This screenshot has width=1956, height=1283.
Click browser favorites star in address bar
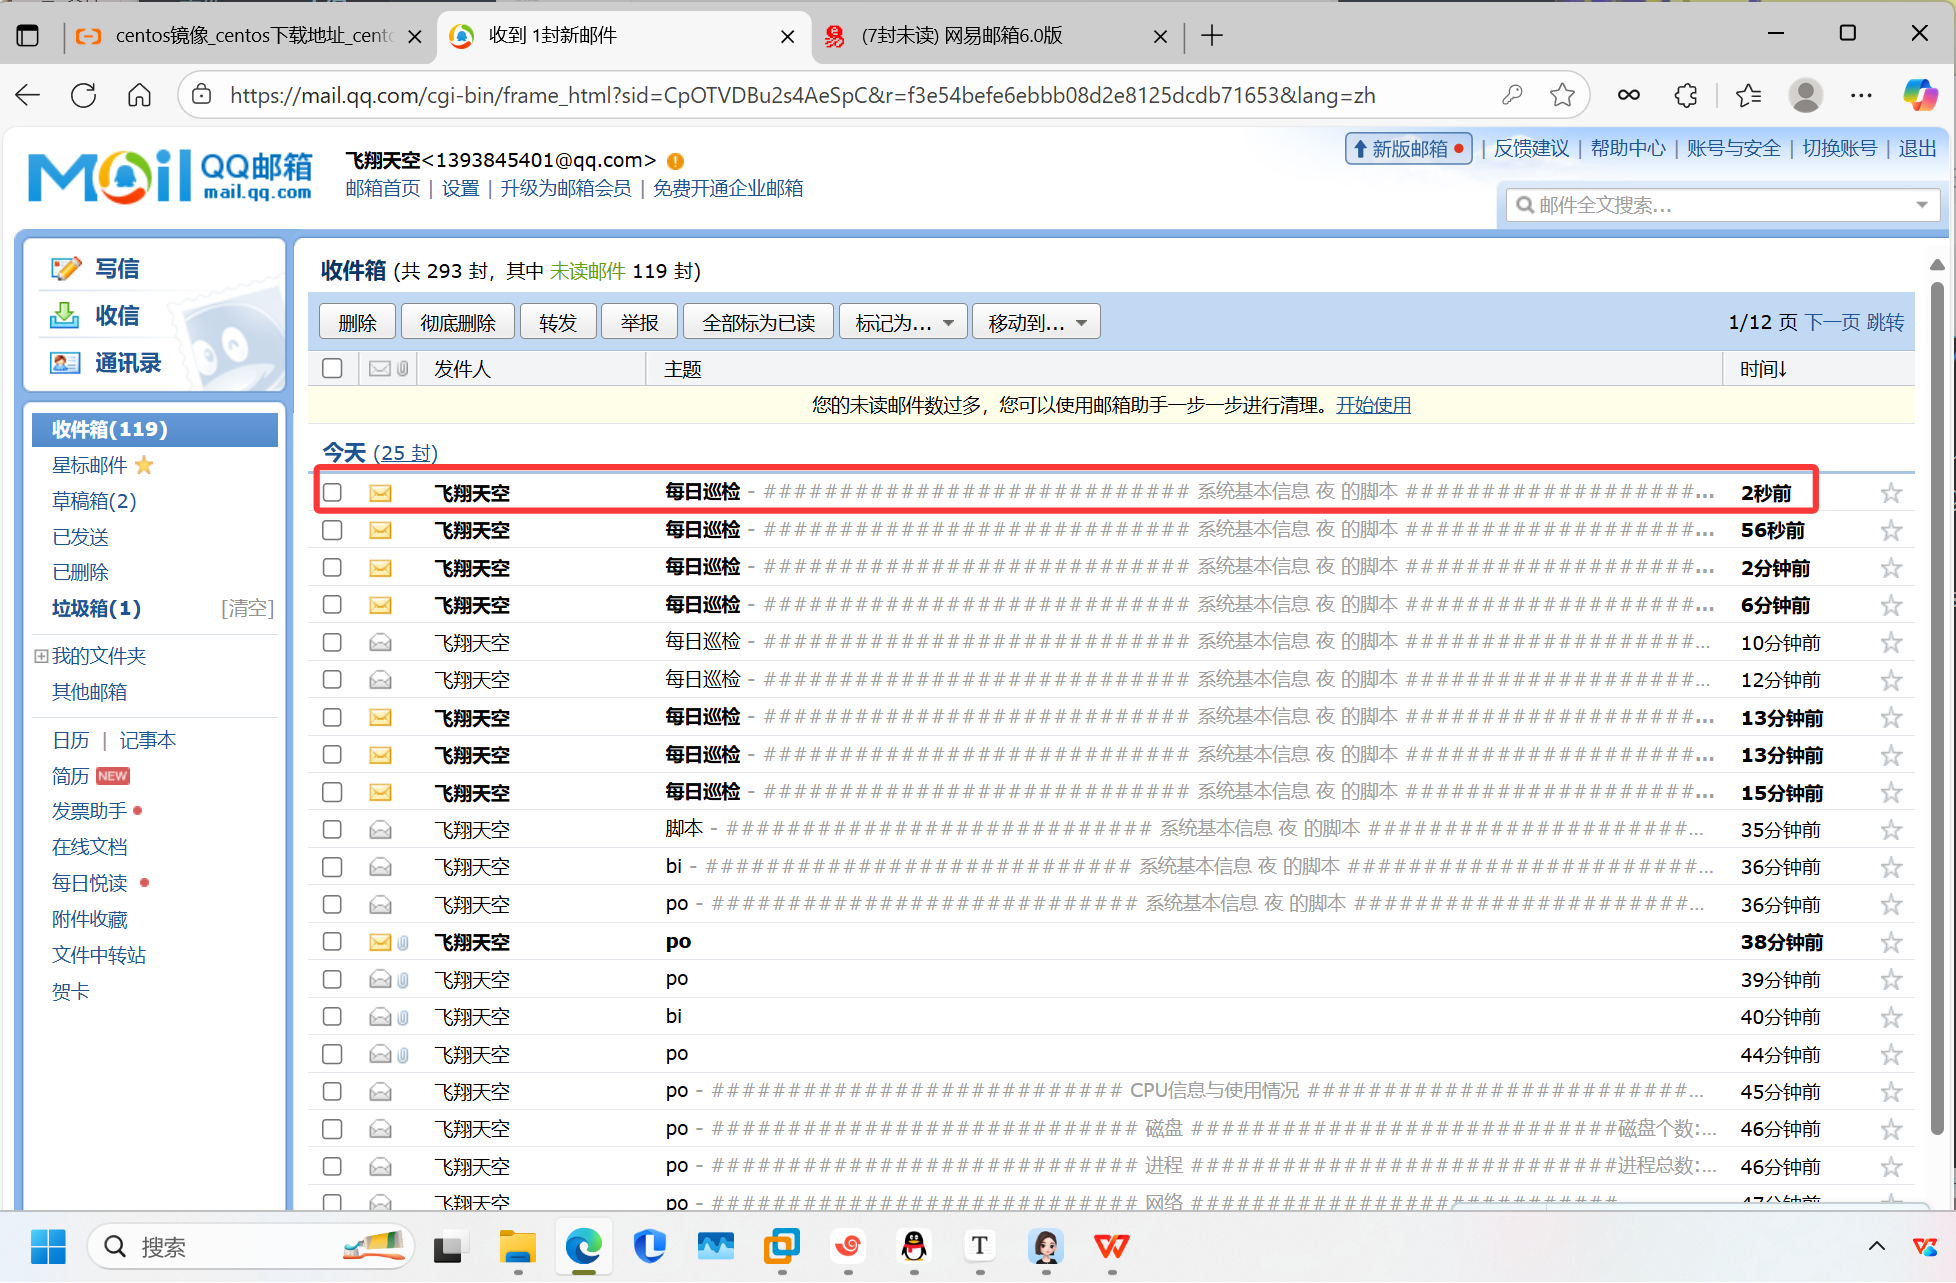click(x=1562, y=95)
